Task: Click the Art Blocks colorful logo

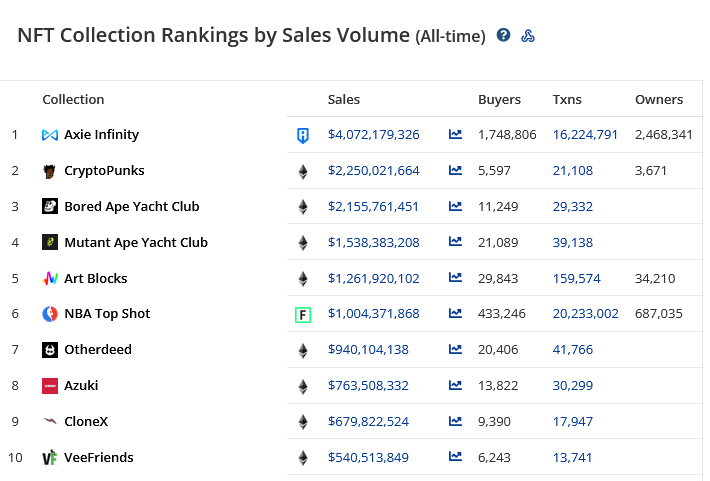Action: tap(50, 278)
